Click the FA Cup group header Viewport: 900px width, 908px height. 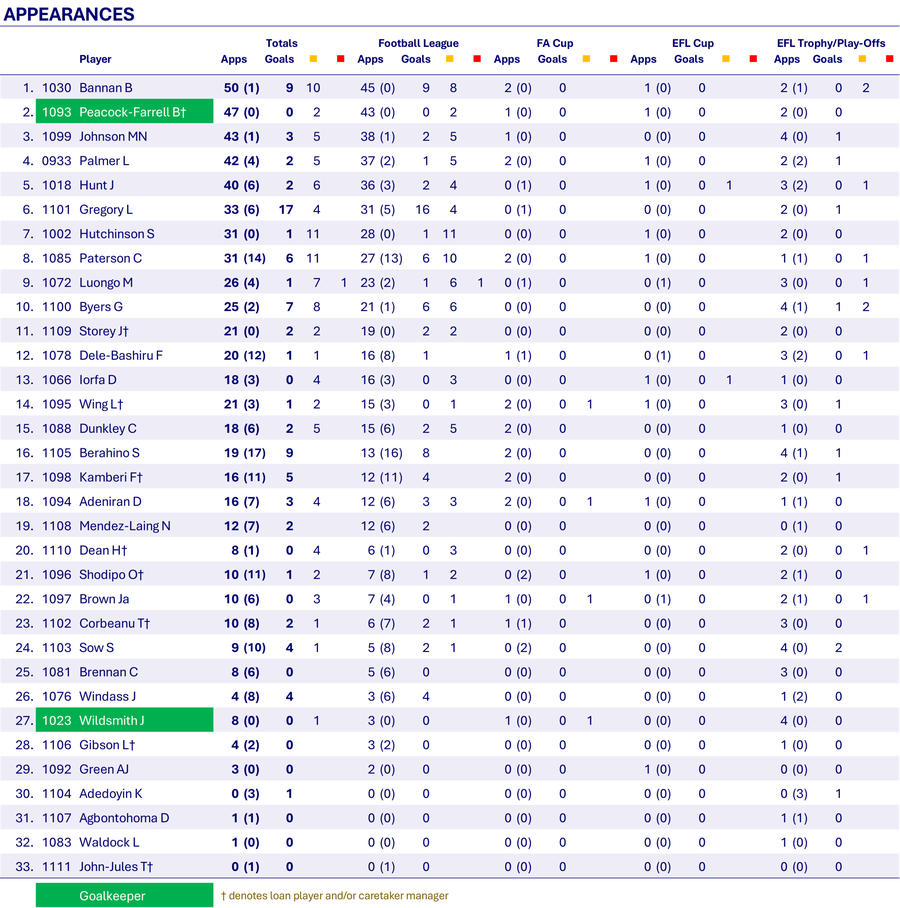coord(555,43)
